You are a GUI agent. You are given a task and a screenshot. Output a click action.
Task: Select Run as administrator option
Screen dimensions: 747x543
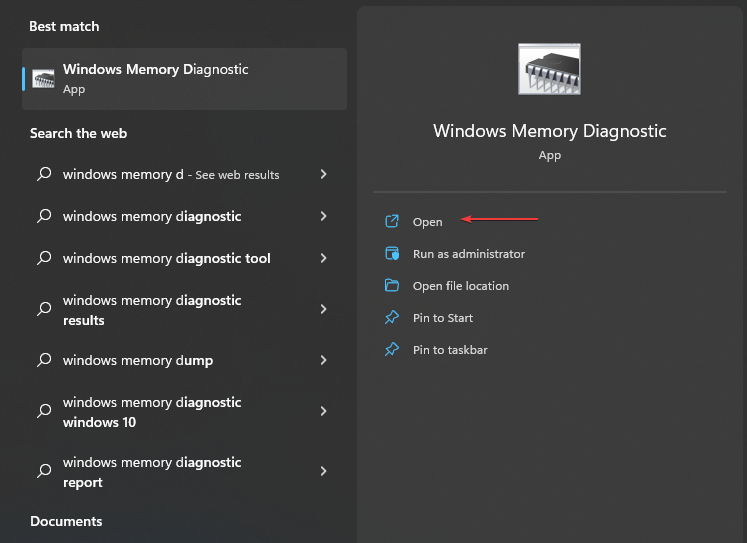pos(468,254)
